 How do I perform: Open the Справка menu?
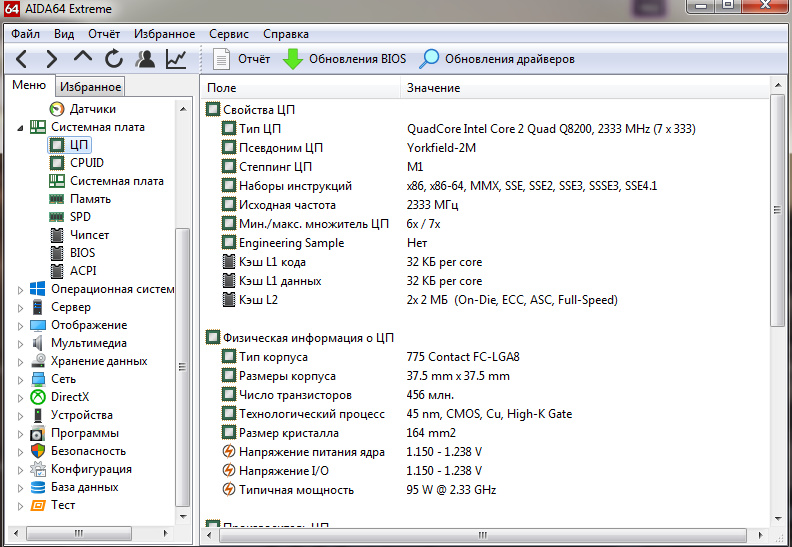pyautogui.click(x=286, y=34)
